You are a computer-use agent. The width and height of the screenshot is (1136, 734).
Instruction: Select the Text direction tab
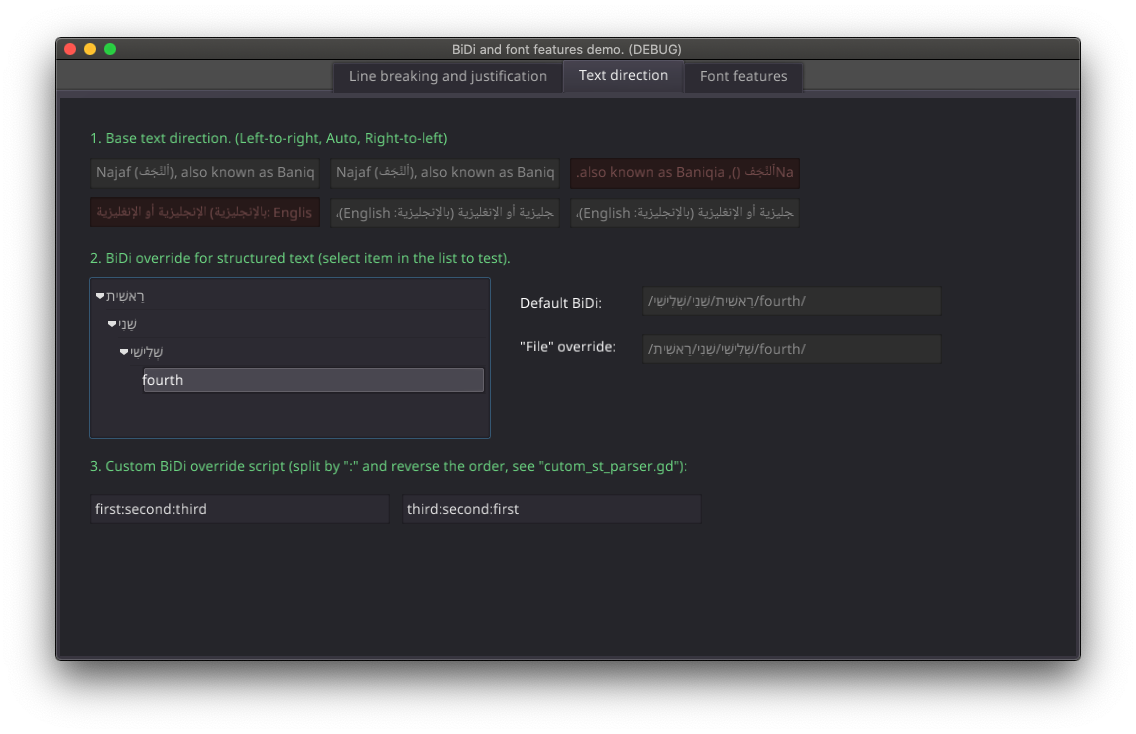pyautogui.click(x=622, y=75)
